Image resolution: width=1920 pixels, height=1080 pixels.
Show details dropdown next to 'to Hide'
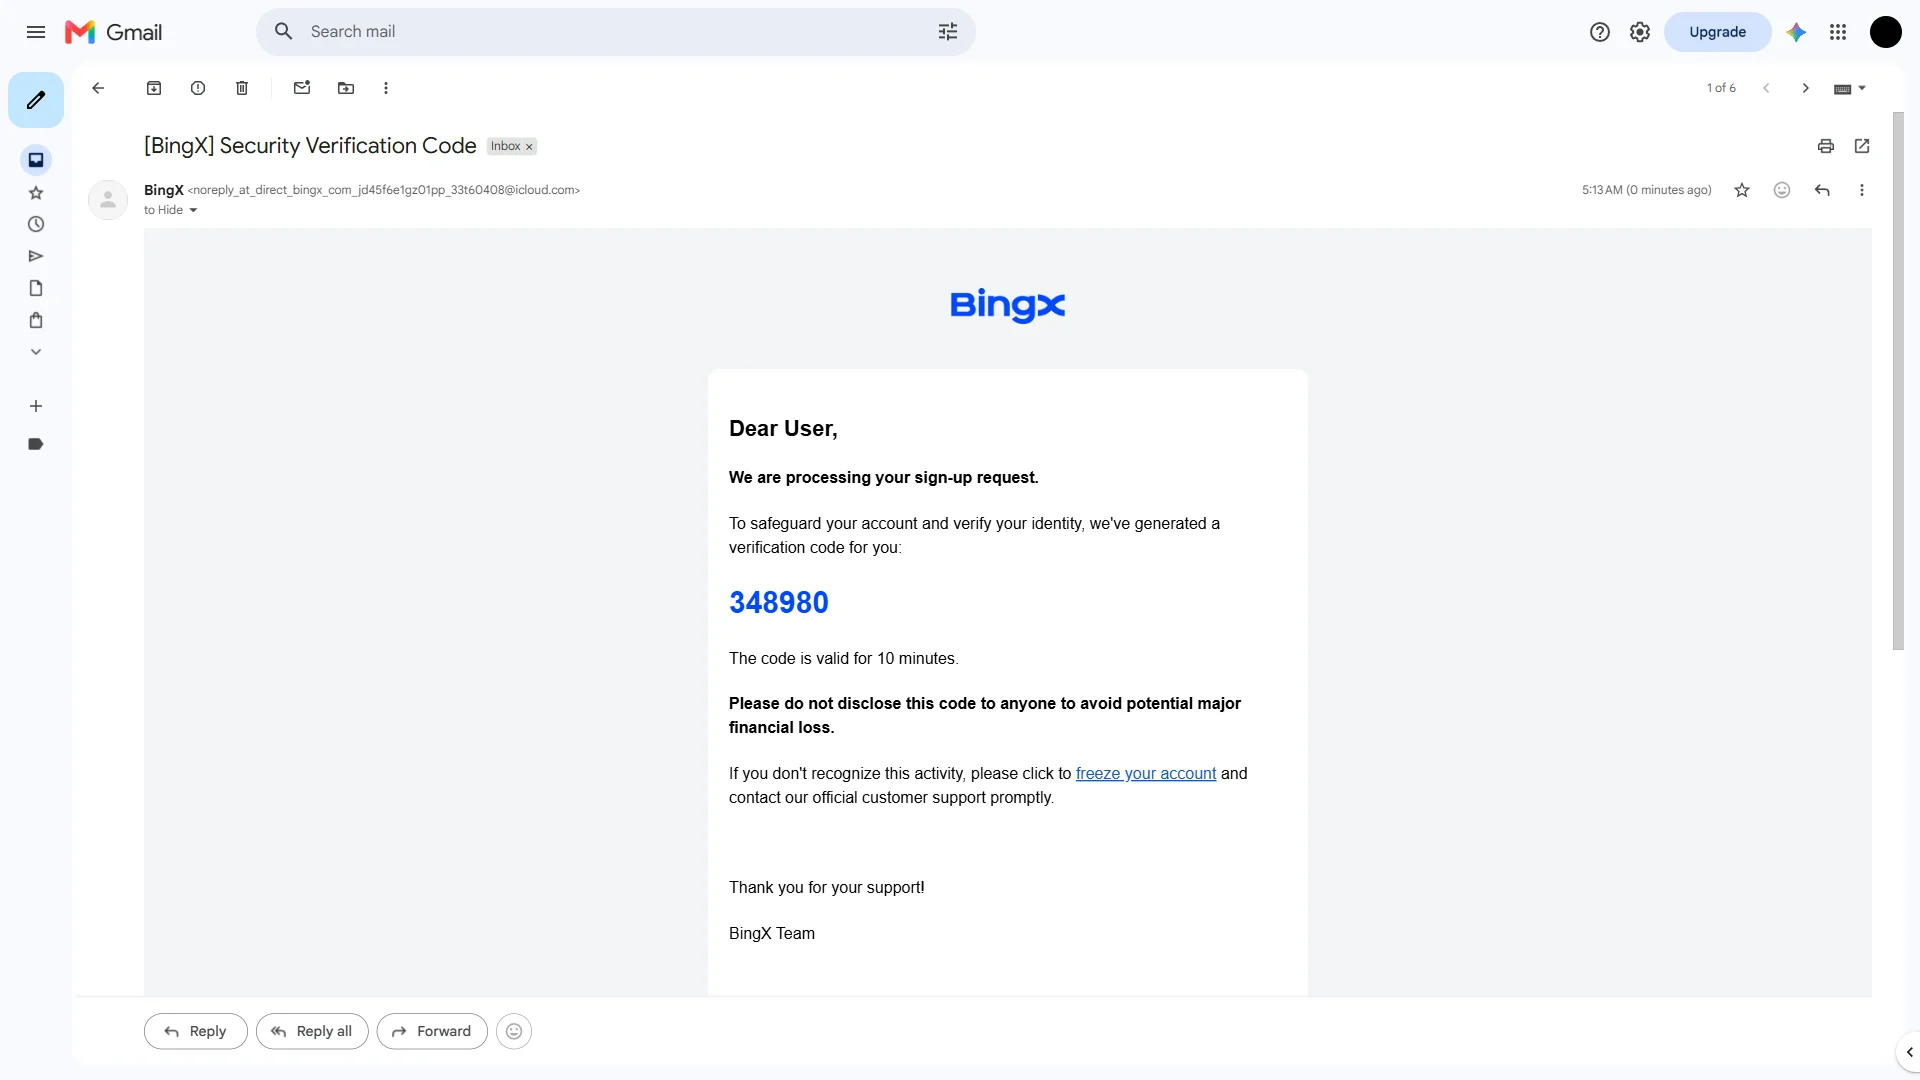193,210
